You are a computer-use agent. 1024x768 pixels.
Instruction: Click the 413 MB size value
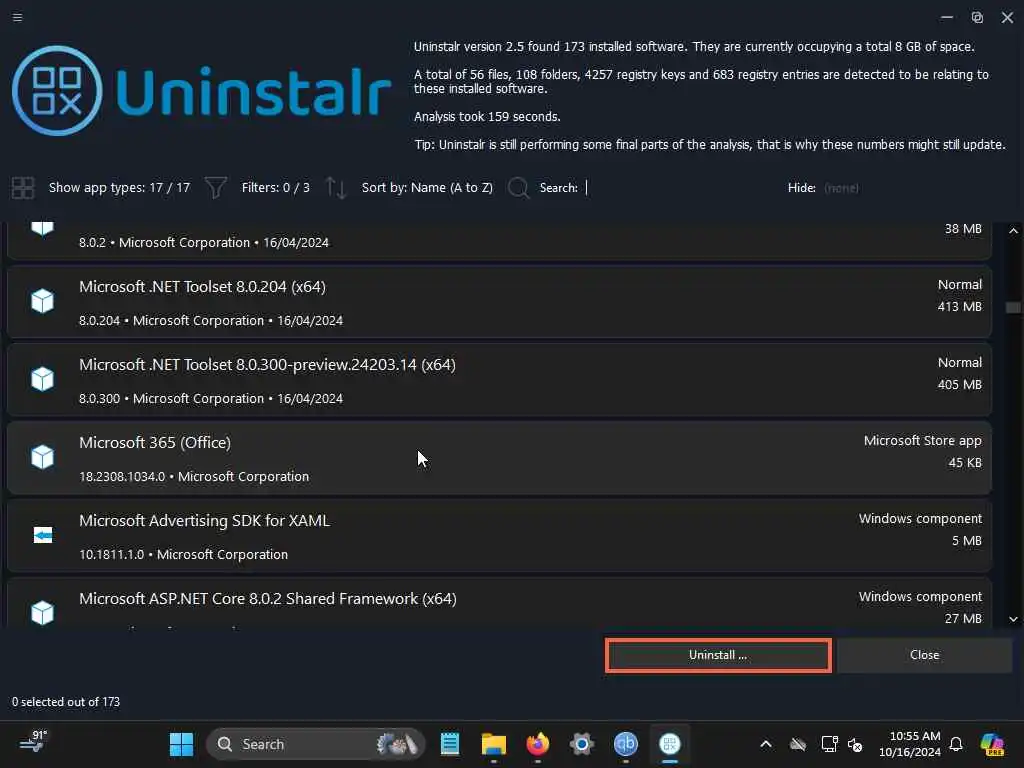pos(959,306)
